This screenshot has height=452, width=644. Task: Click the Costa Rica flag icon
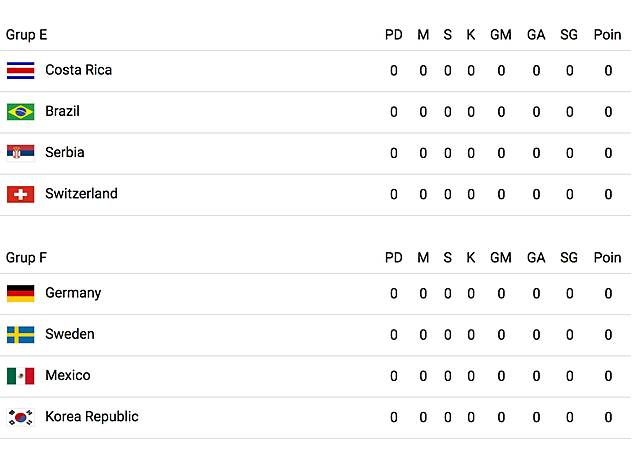(x=21, y=71)
